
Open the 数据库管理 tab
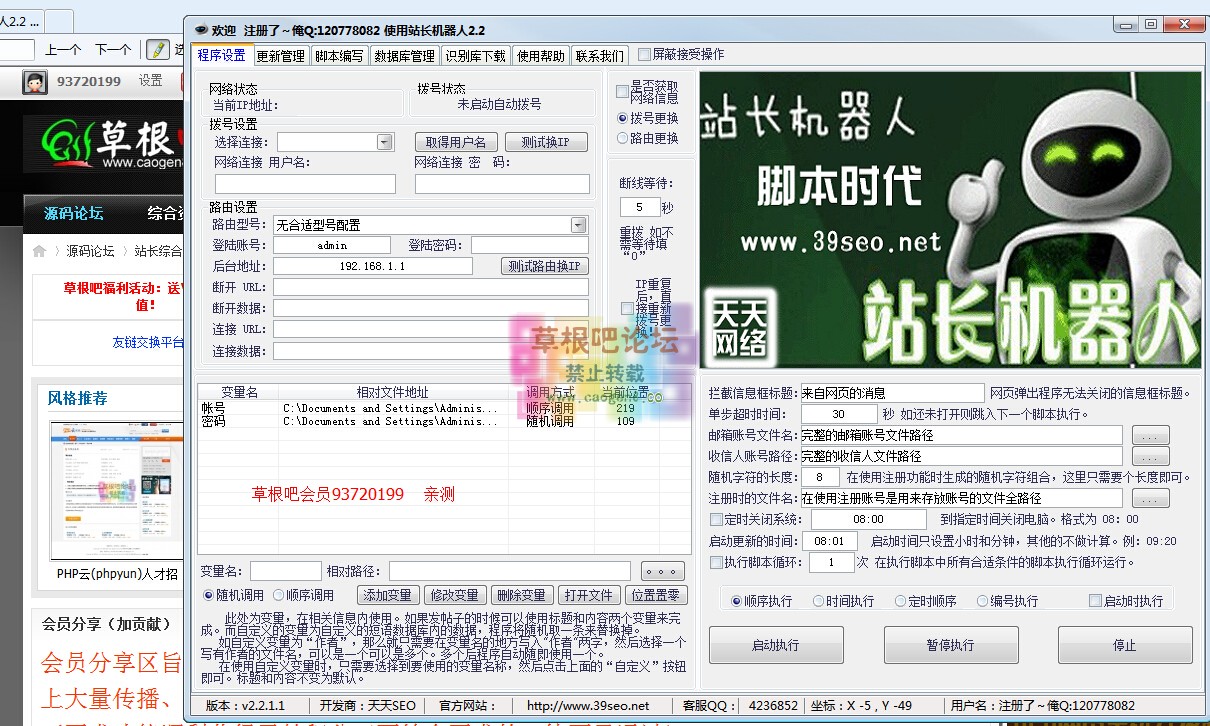tap(404, 56)
